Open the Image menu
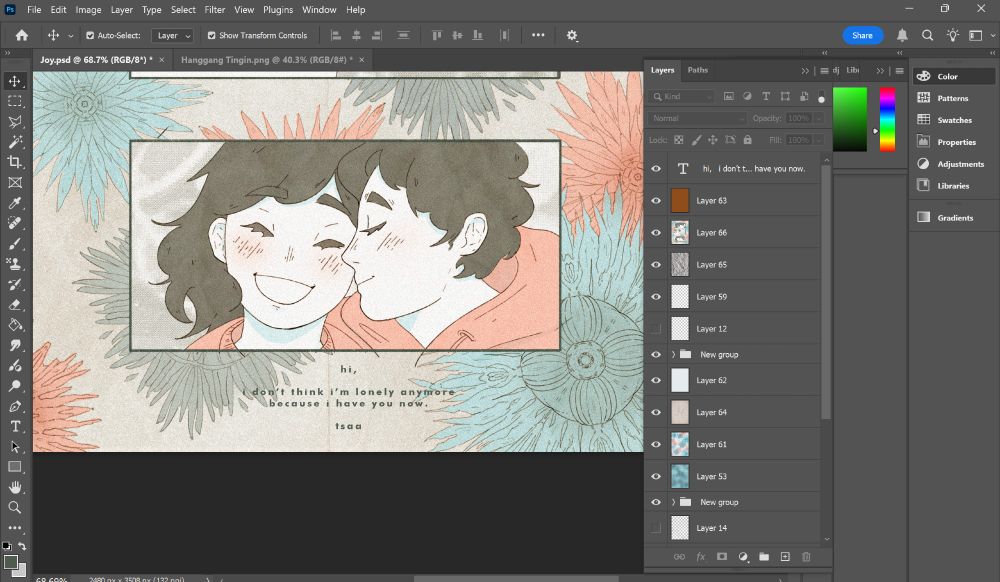The image size is (1000, 582). click(88, 10)
